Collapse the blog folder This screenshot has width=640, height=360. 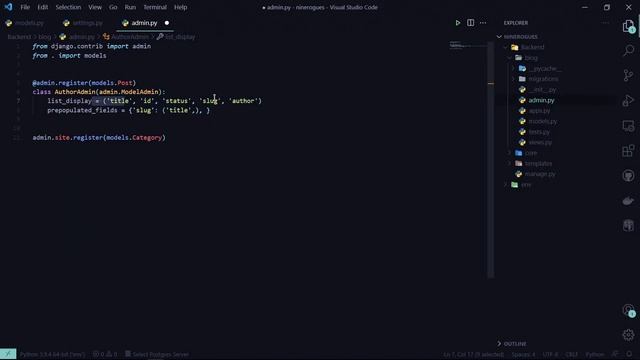531,58
